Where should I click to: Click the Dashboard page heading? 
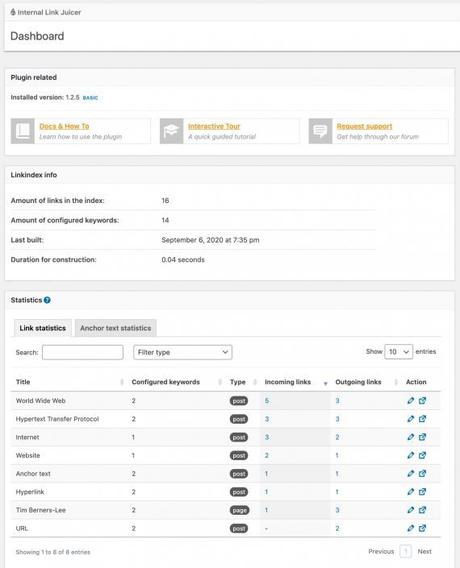37,36
